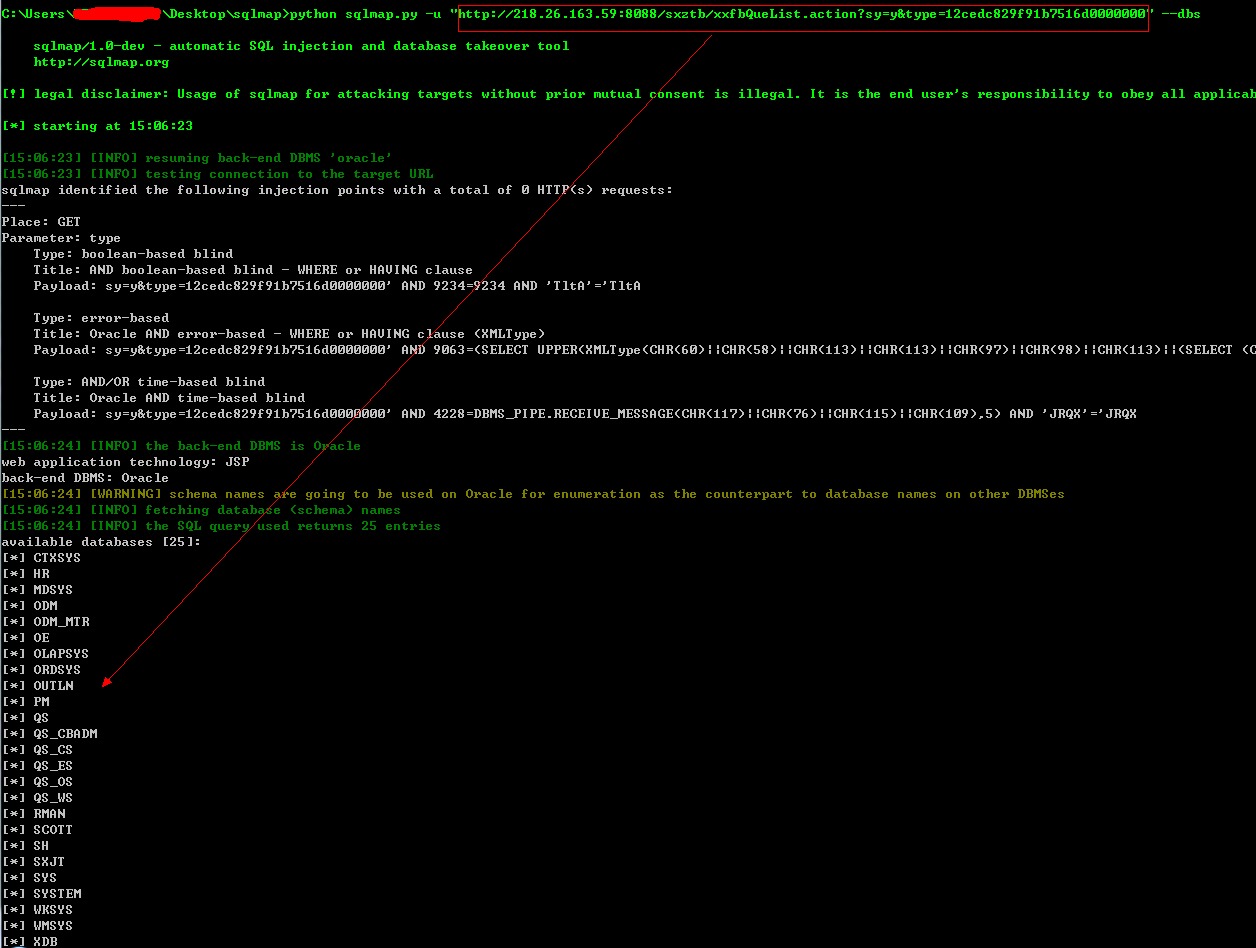Click the ORDSYS database entry

pyautogui.click(x=41, y=670)
